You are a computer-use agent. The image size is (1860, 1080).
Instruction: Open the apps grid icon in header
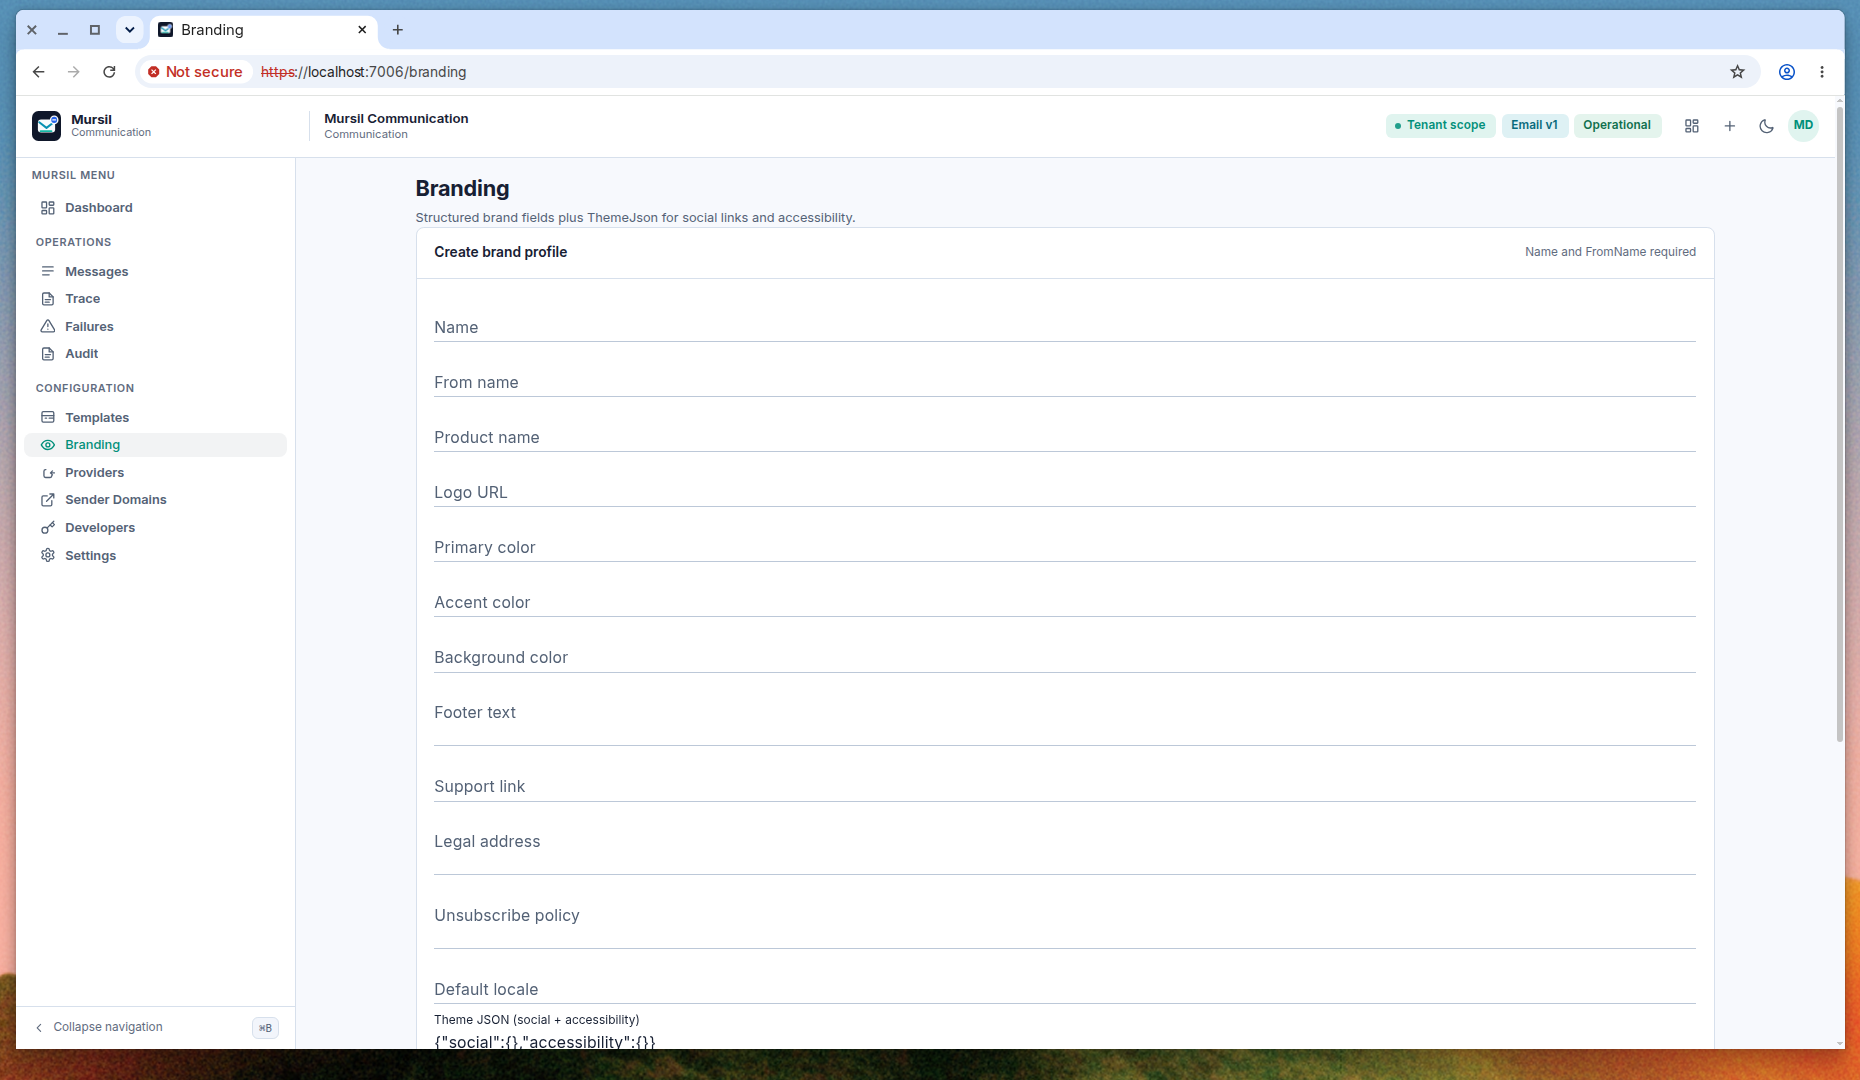pyautogui.click(x=1692, y=126)
